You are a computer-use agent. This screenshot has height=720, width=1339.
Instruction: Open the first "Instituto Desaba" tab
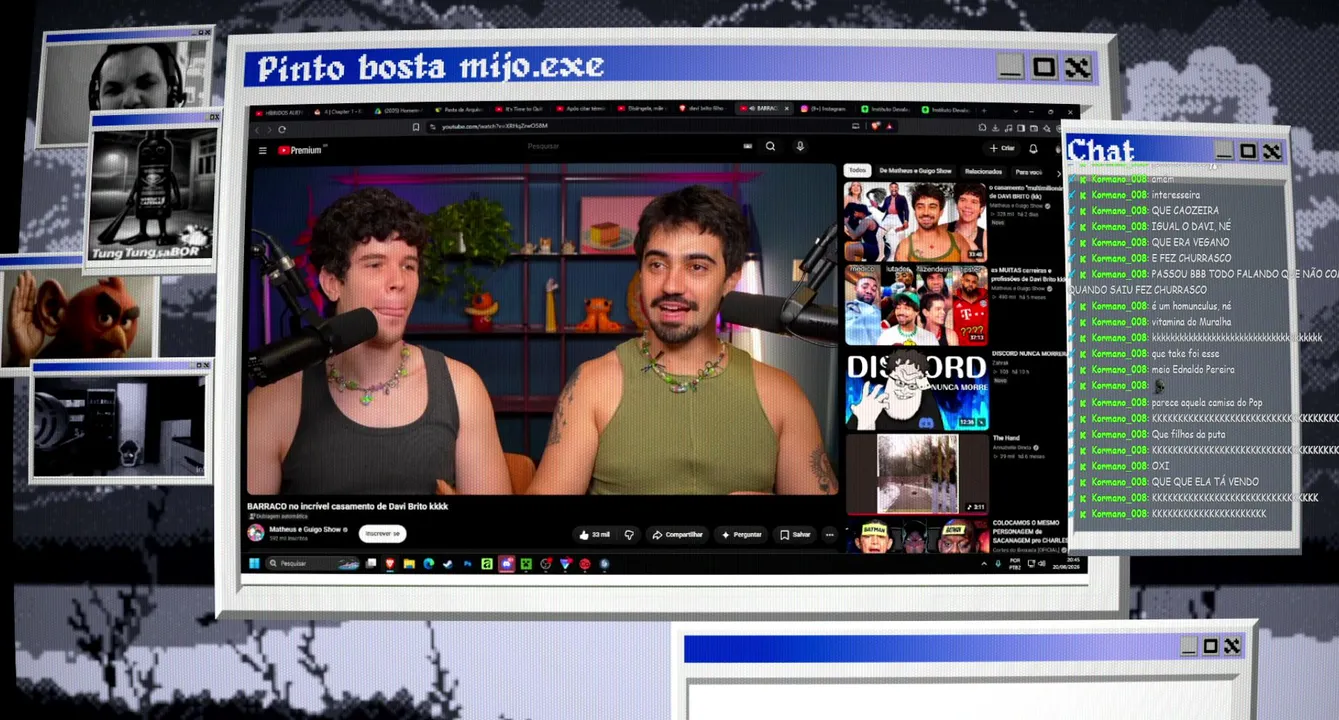click(888, 109)
